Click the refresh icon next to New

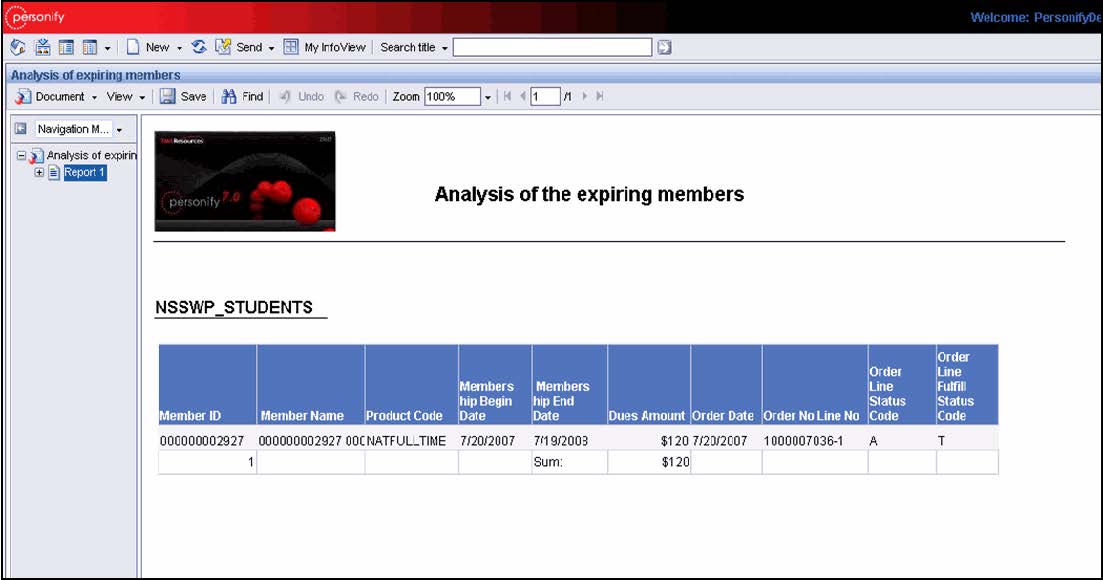[x=199, y=47]
